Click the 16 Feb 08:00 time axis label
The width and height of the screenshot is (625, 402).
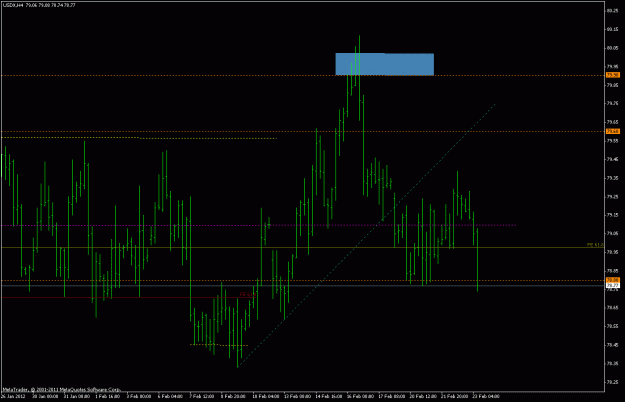coord(360,396)
